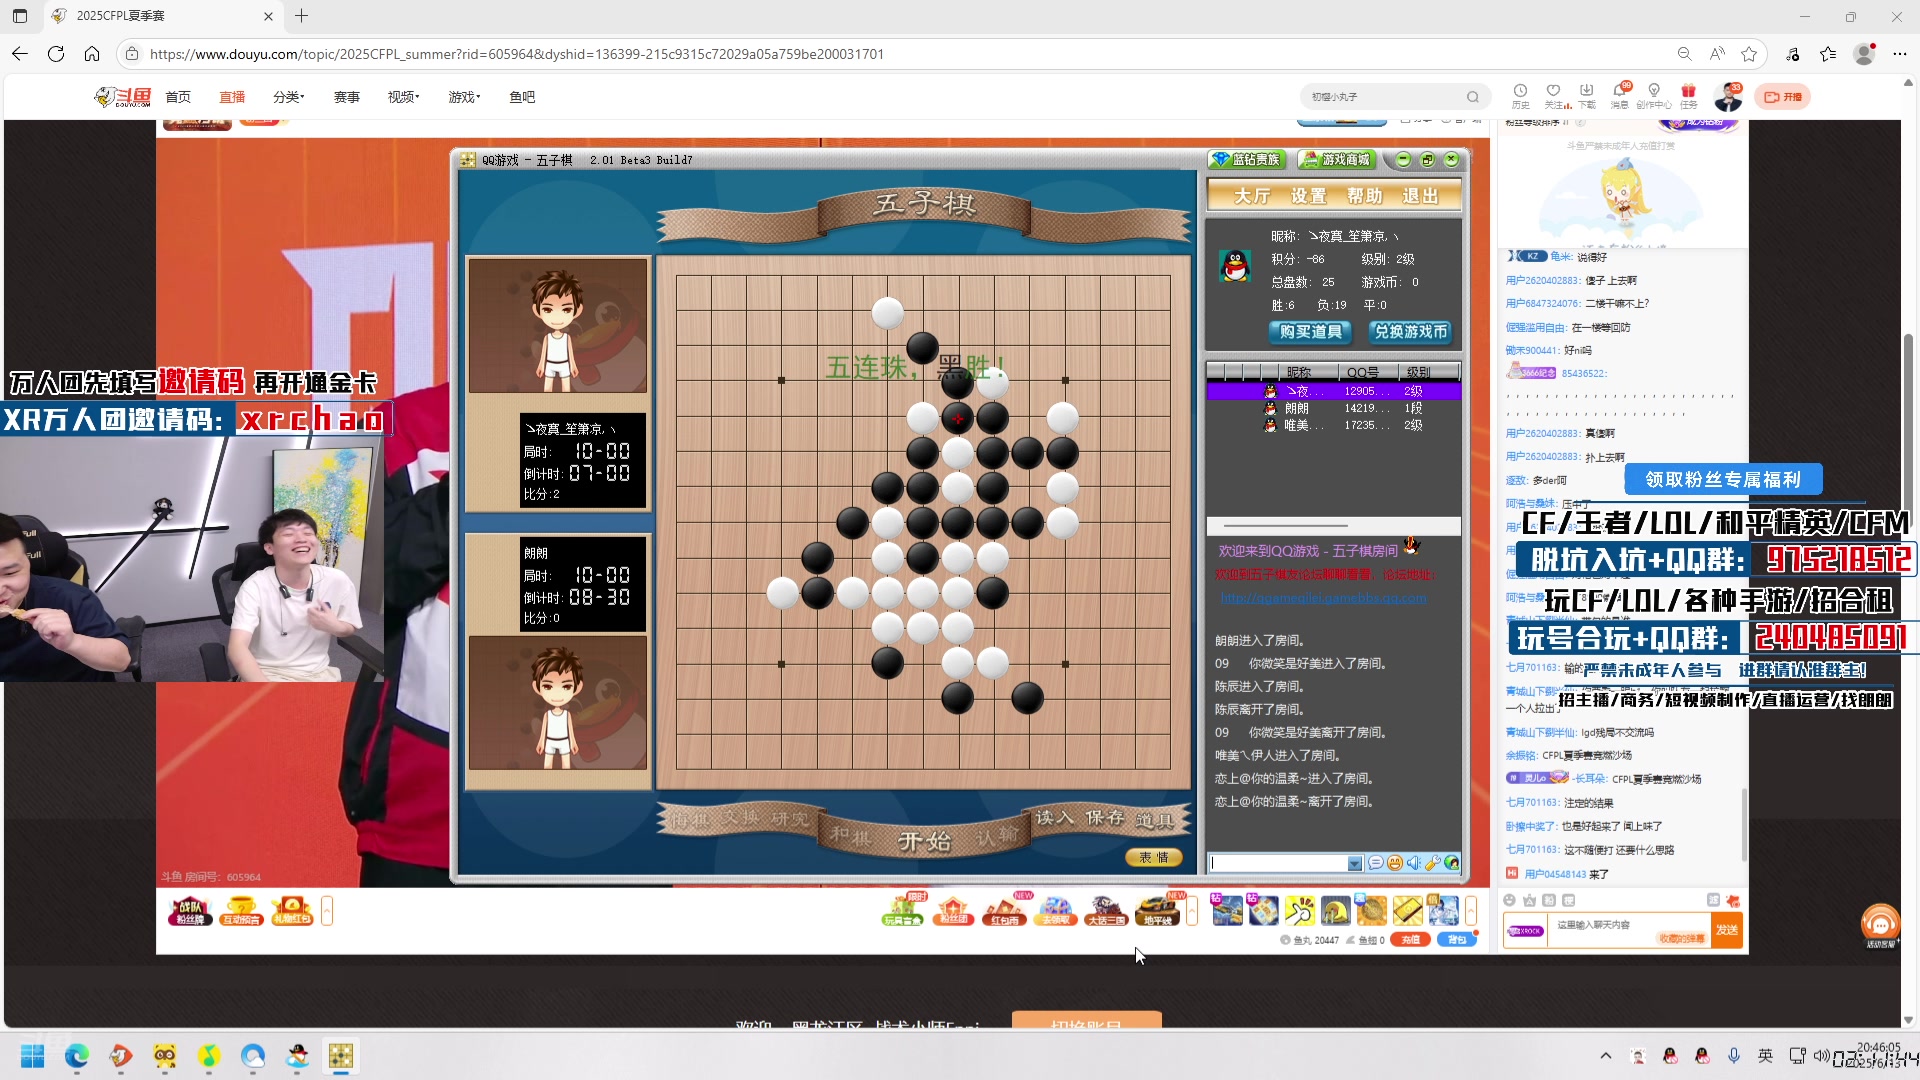Image resolution: width=1920 pixels, height=1080 pixels.
Task: Expand the 分类 category dropdown
Action: pos(288,97)
